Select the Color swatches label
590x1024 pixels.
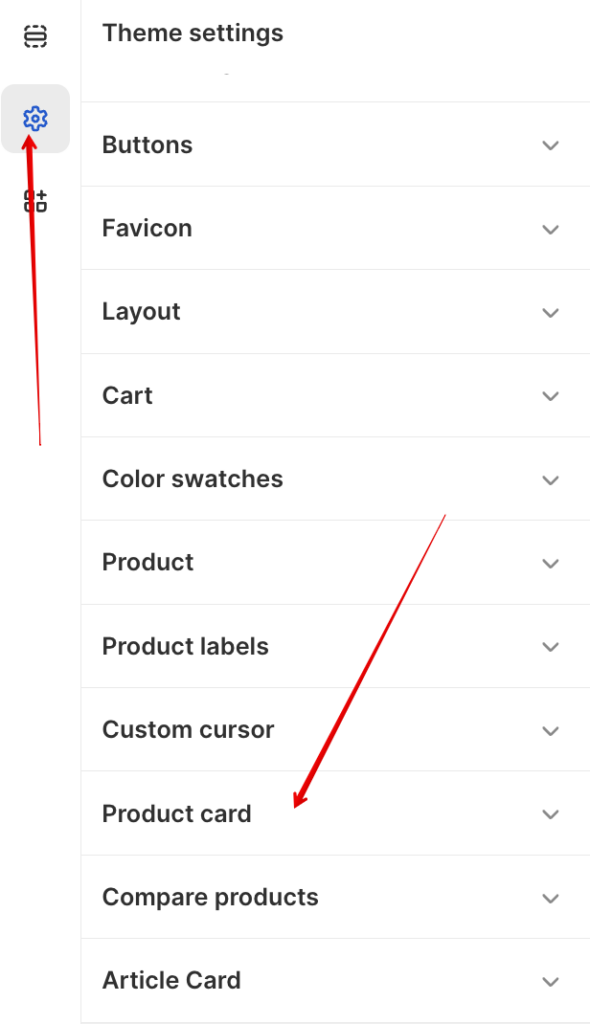193,479
